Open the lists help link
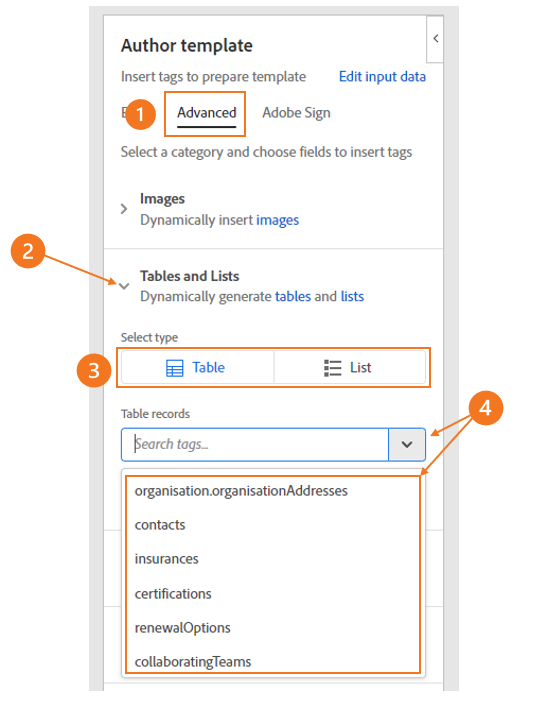 coord(352,296)
